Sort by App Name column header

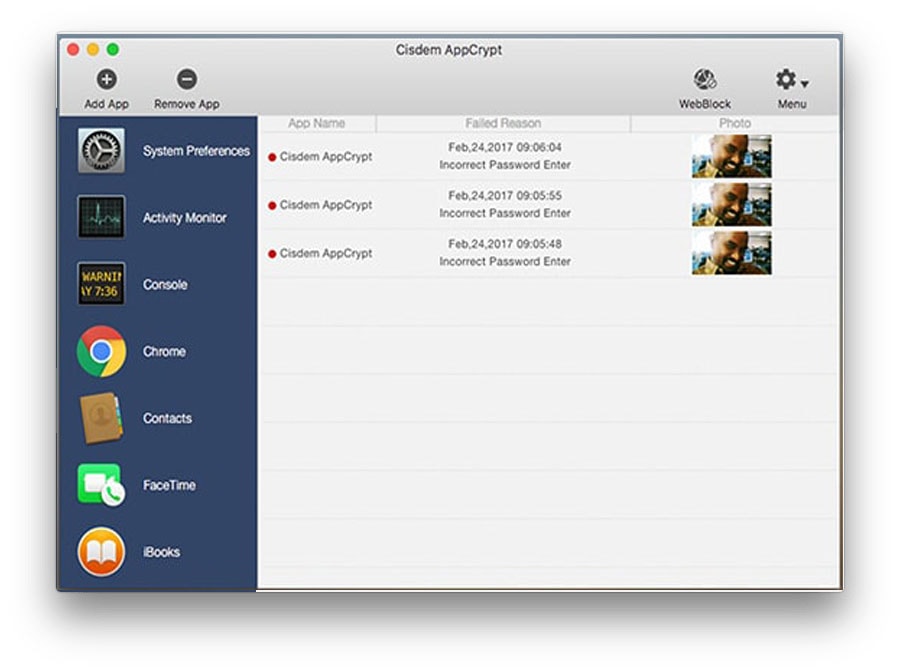click(x=317, y=123)
